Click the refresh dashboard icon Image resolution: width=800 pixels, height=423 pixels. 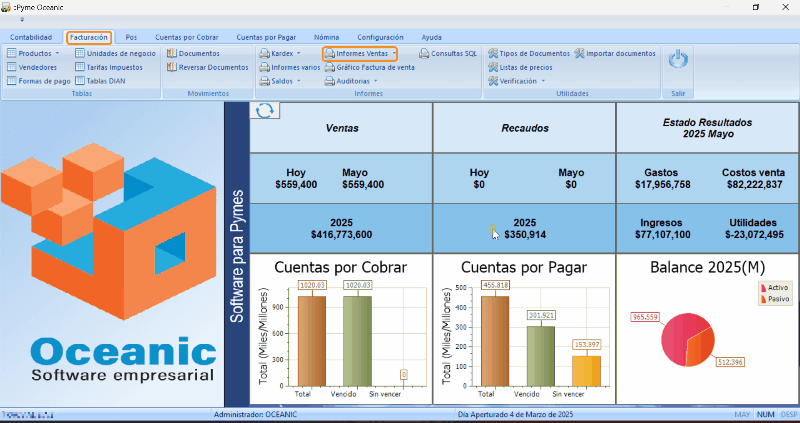tap(264, 111)
